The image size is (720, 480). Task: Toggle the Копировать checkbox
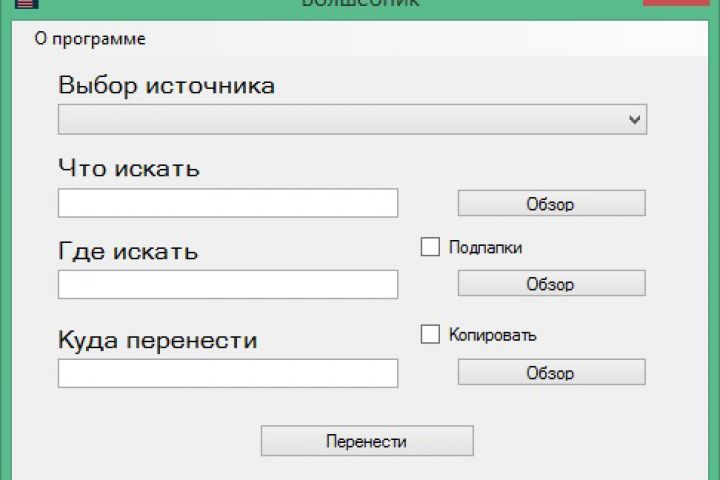tap(431, 335)
